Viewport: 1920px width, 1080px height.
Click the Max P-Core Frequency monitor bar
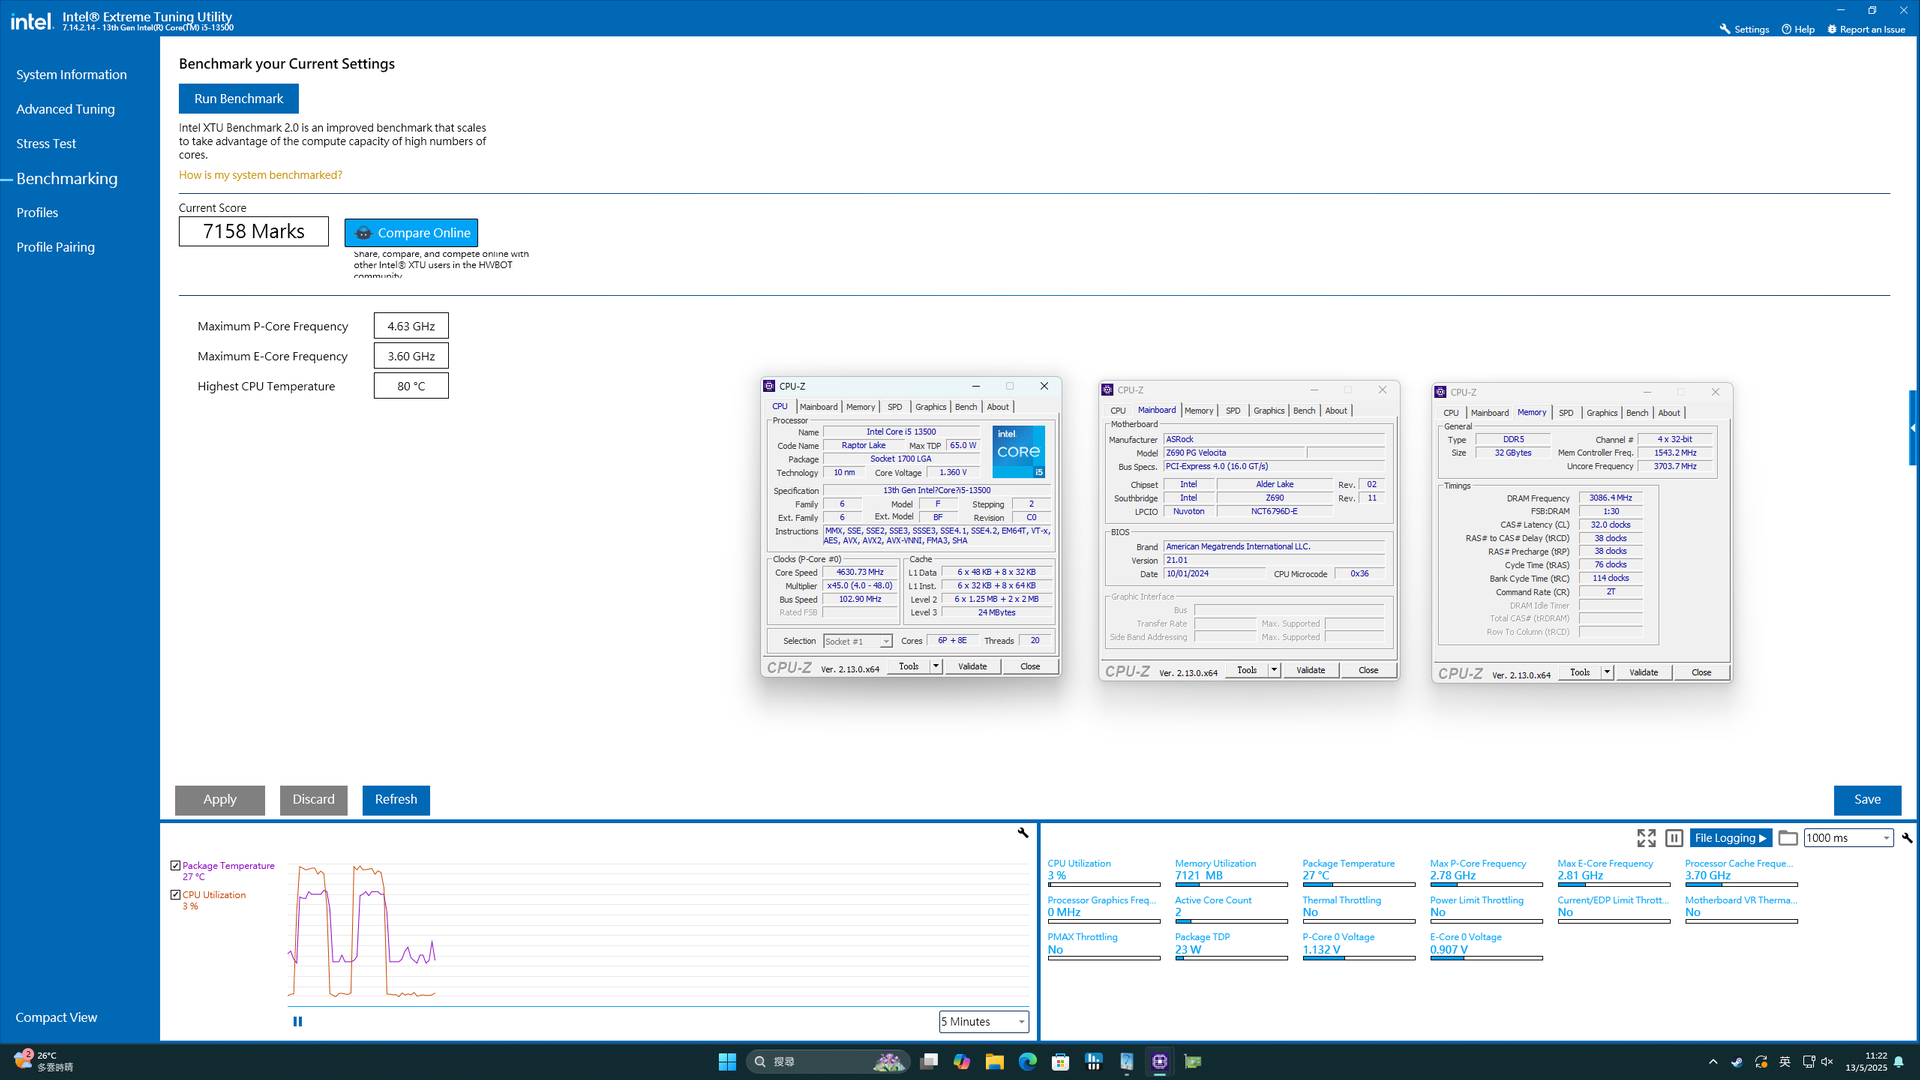point(1486,884)
